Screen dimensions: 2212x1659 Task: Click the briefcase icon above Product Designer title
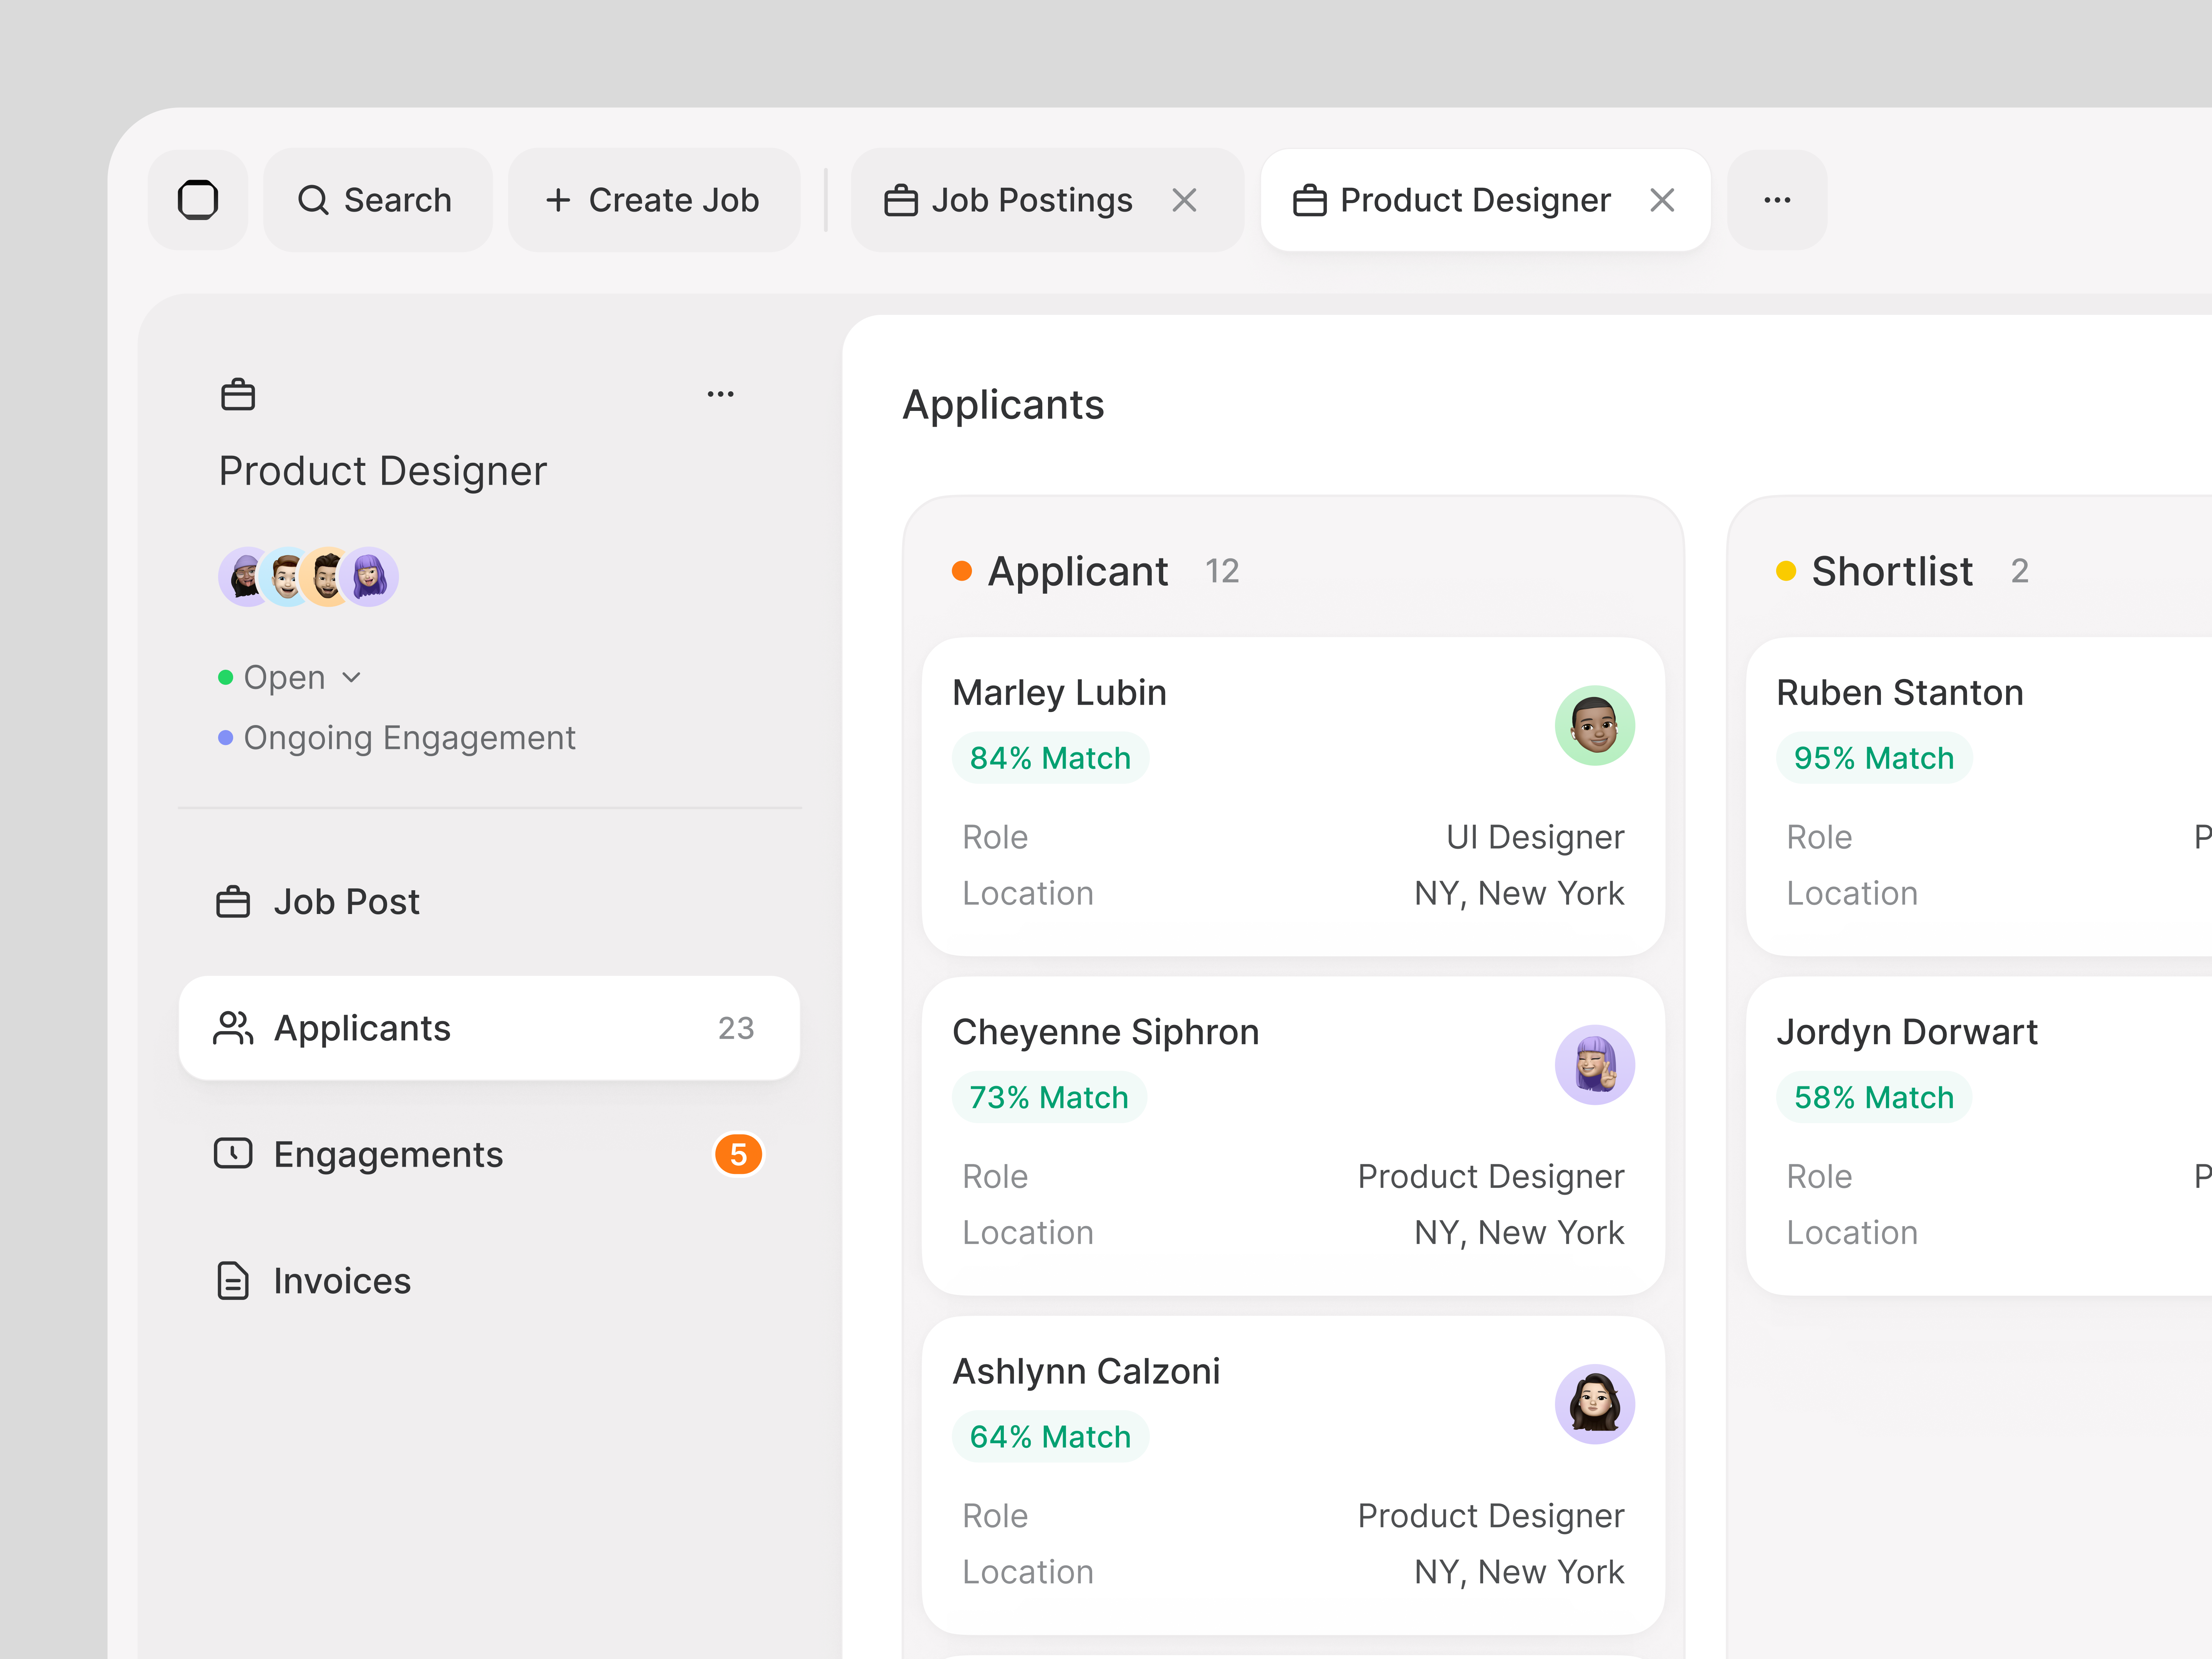pyautogui.click(x=238, y=394)
